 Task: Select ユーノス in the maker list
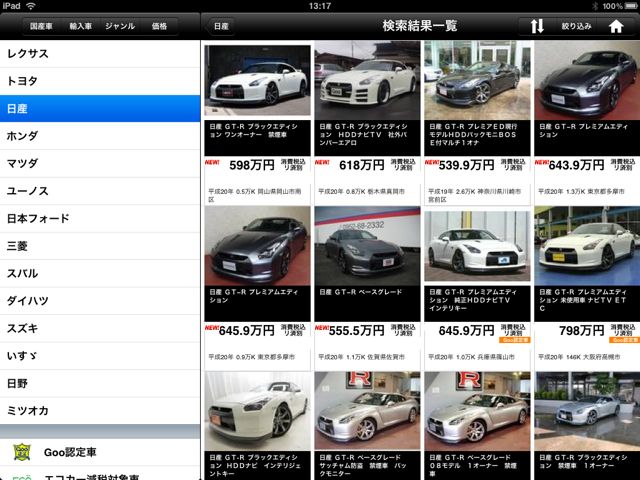click(100, 191)
